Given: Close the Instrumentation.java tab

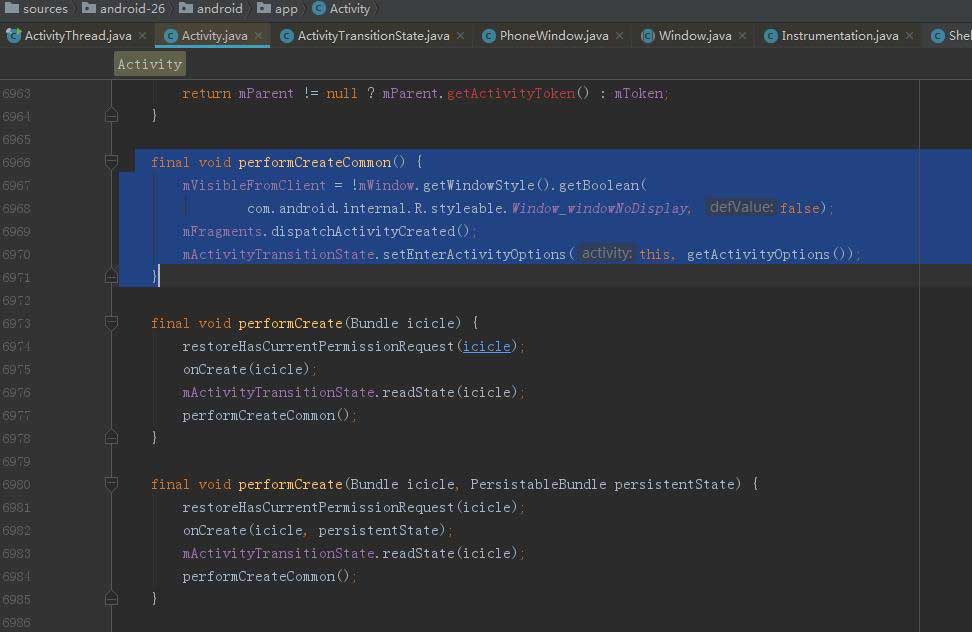Looking at the screenshot, I should pyautogui.click(x=909, y=36).
